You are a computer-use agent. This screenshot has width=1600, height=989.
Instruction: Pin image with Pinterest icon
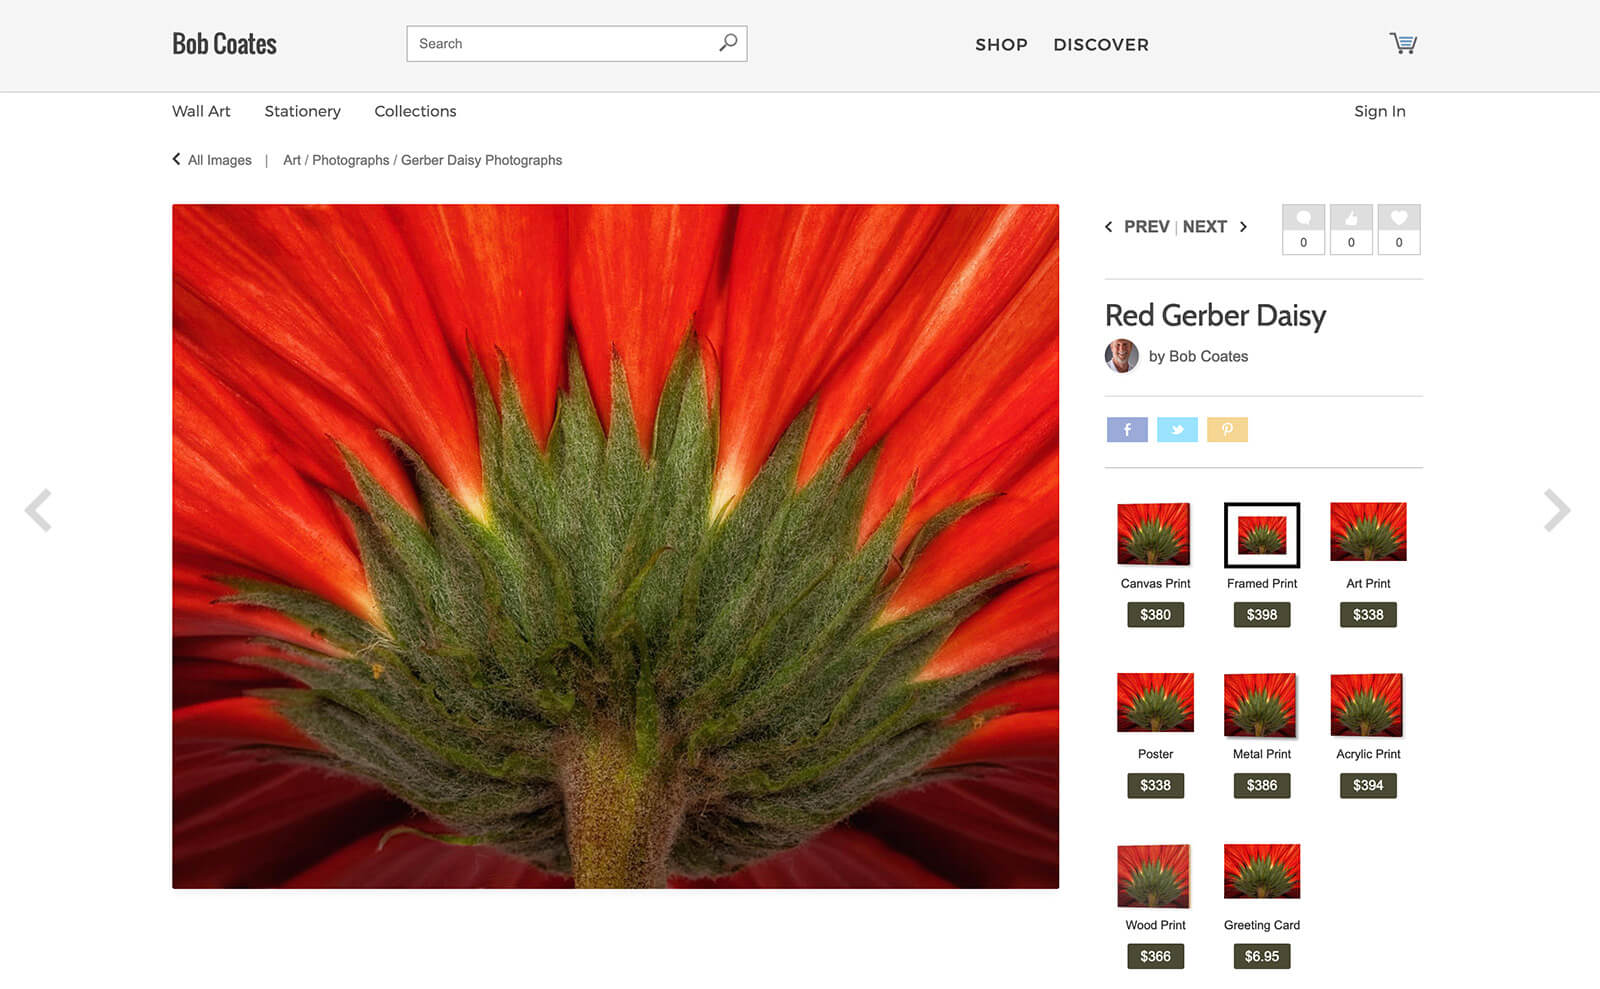pyautogui.click(x=1227, y=430)
